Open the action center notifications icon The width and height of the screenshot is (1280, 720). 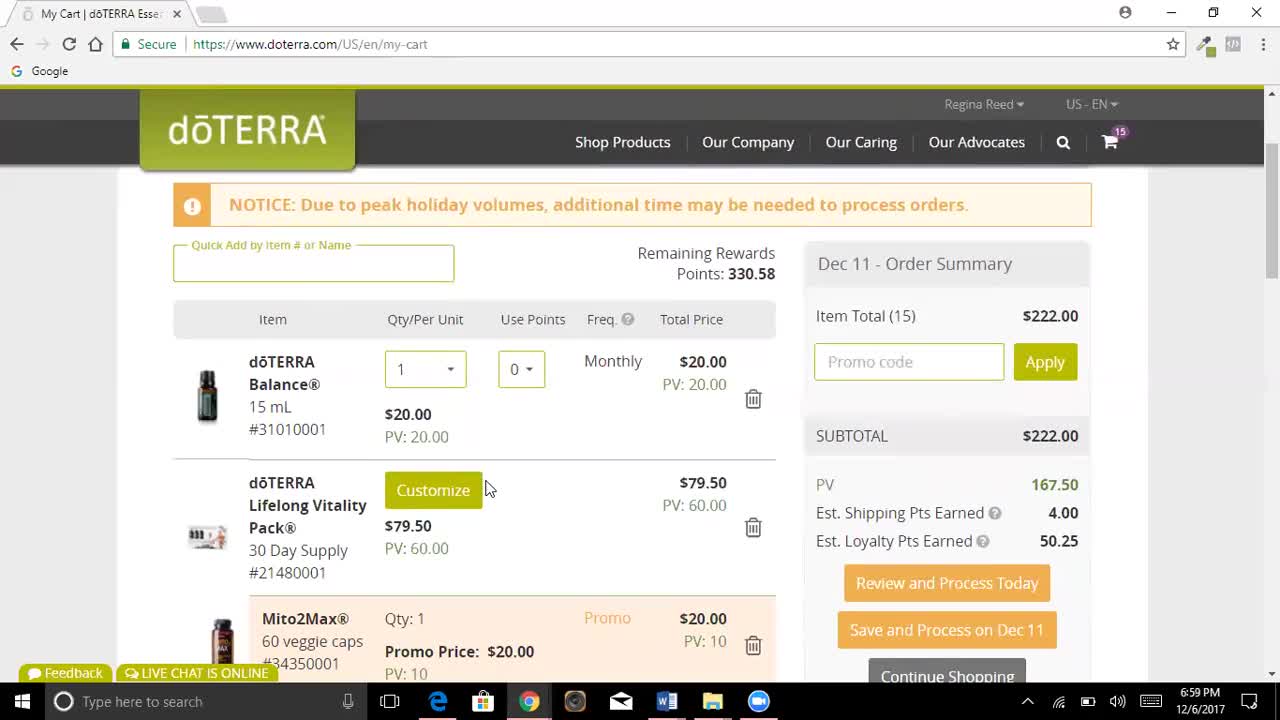click(x=1249, y=701)
